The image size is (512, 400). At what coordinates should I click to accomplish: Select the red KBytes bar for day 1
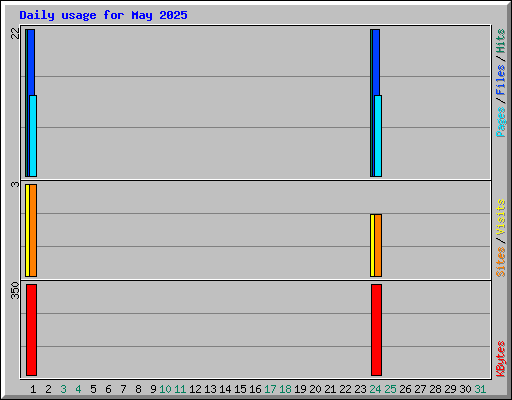tap(31, 330)
